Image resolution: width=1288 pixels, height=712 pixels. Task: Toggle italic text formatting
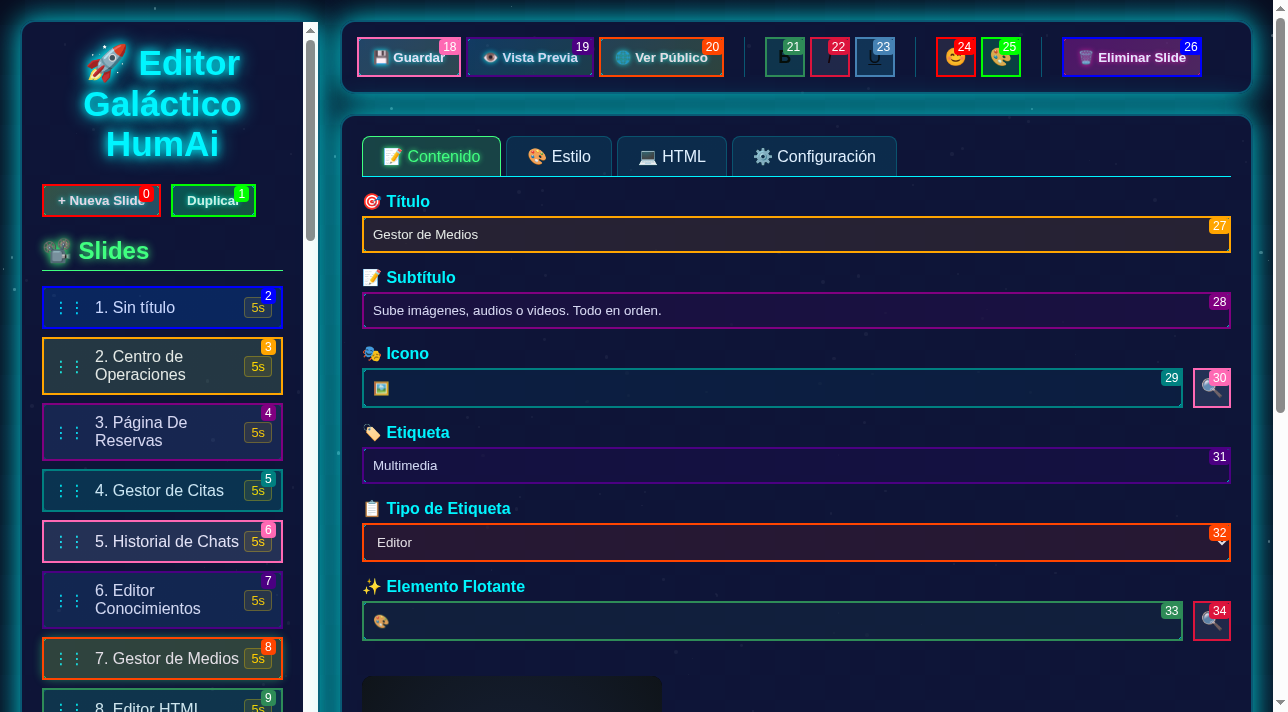829,58
